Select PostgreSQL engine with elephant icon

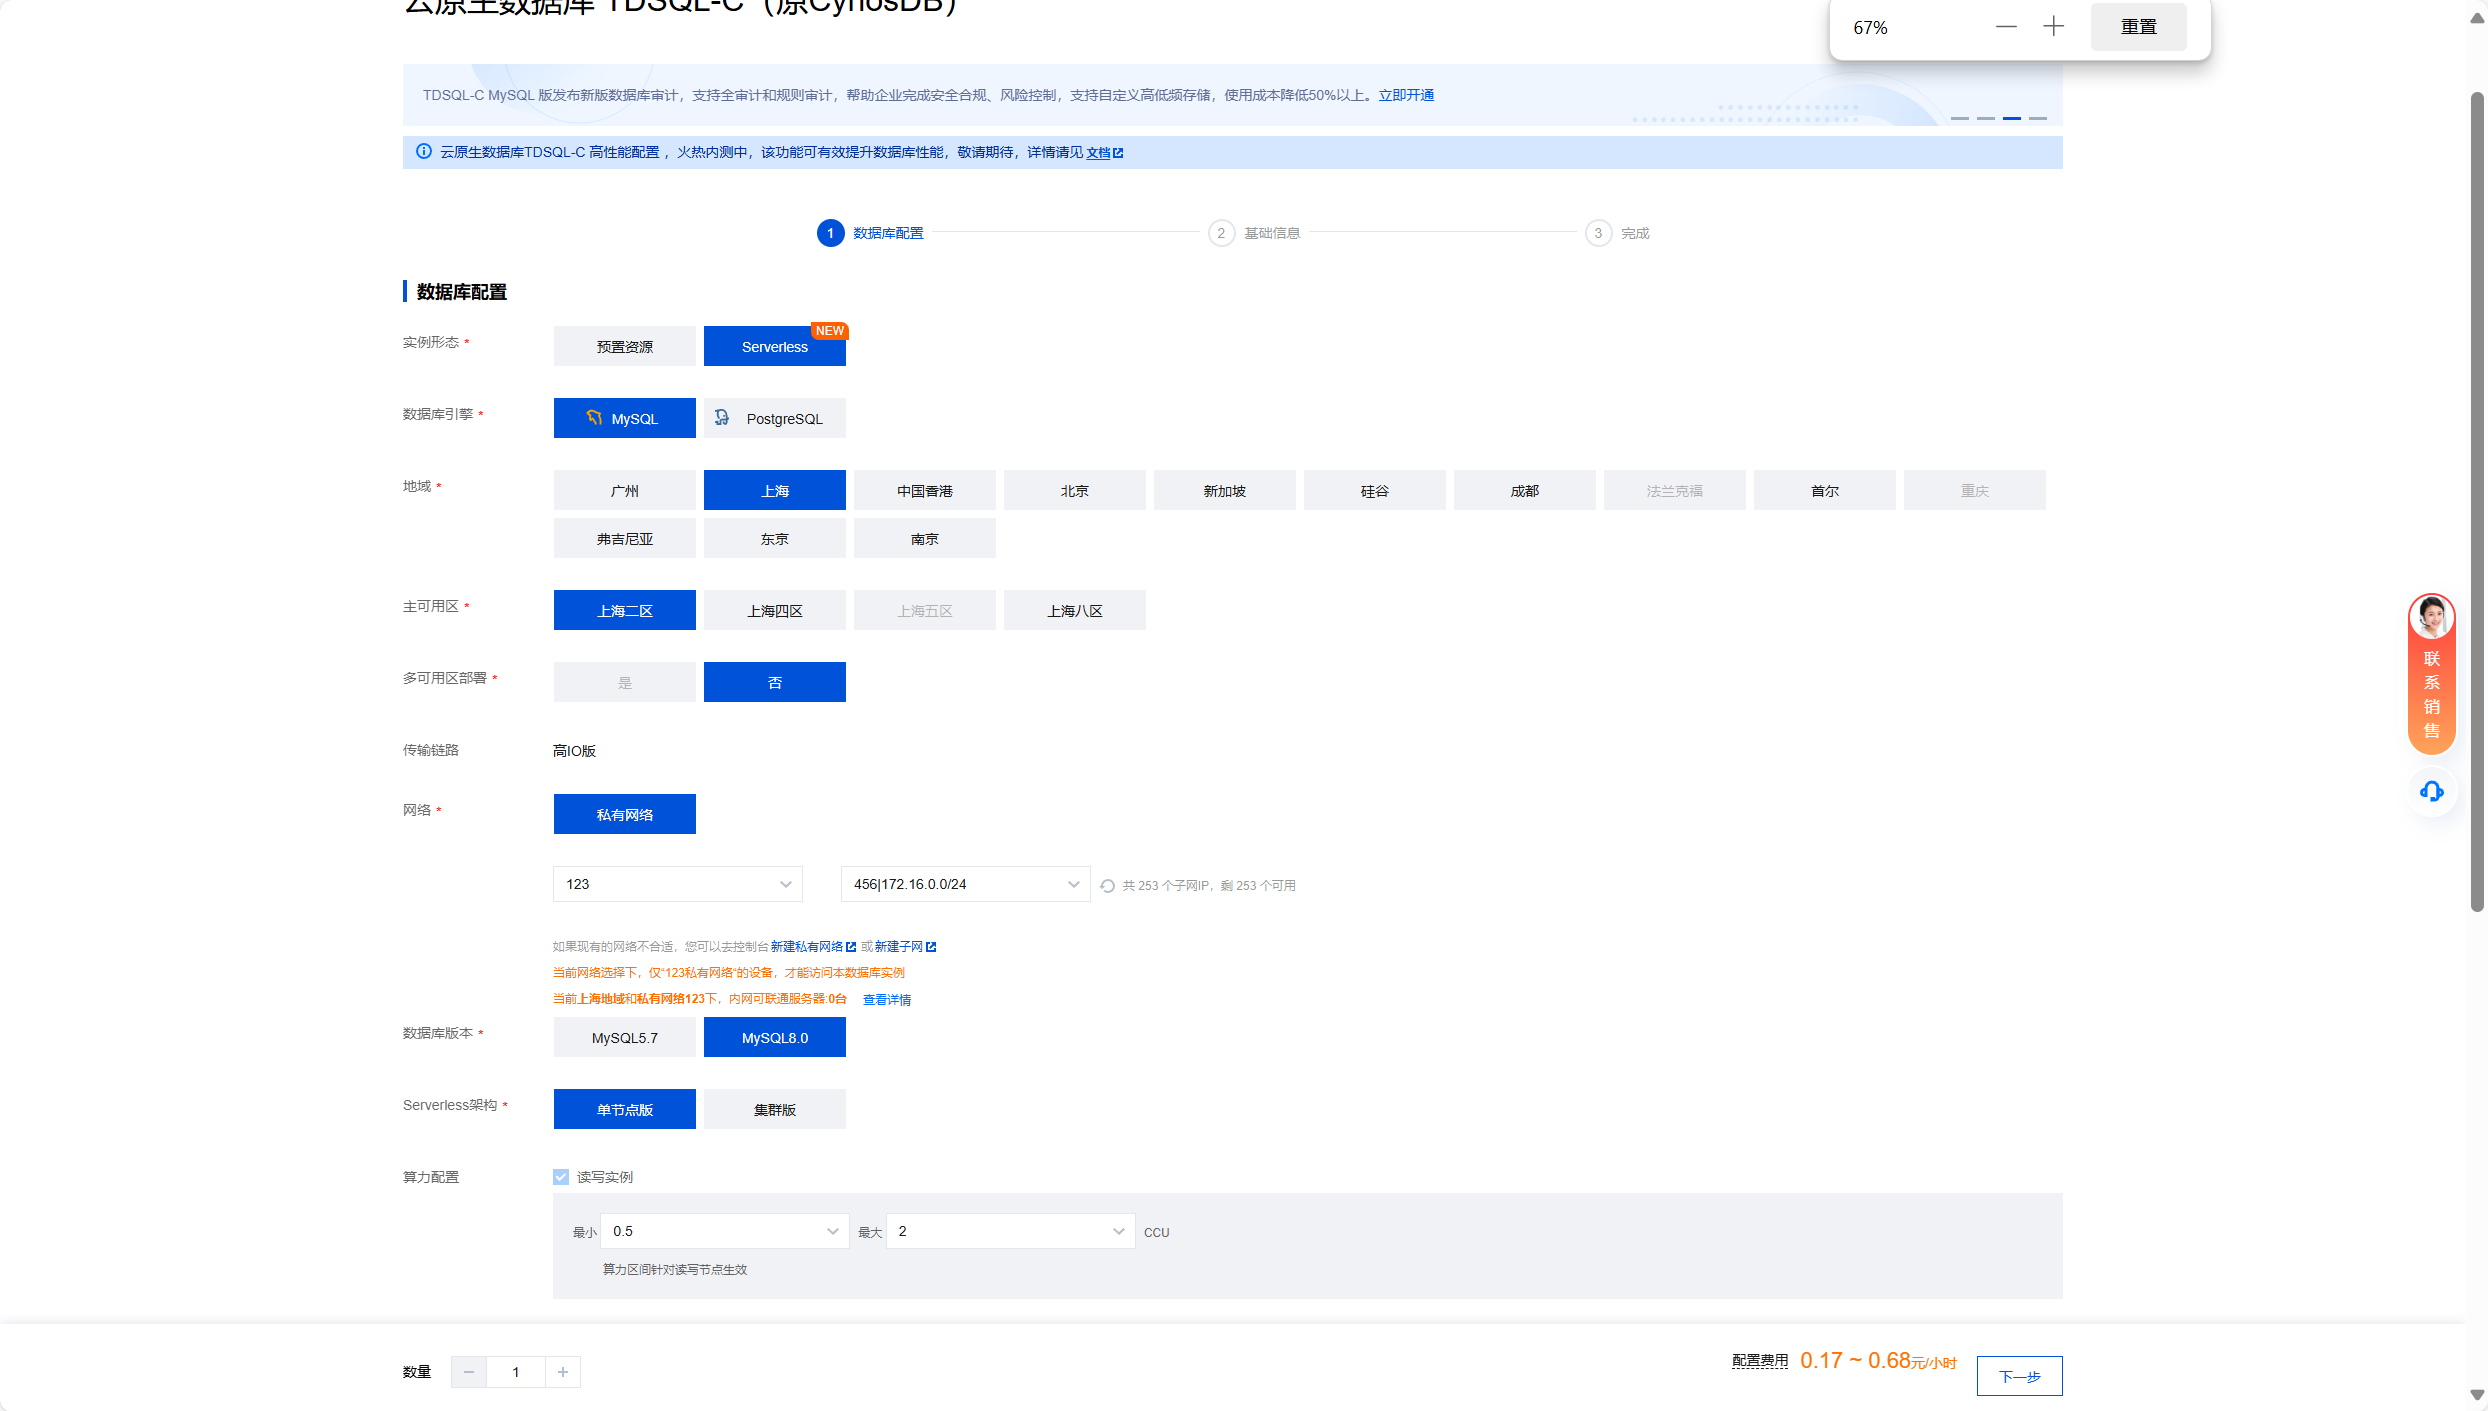[x=775, y=418]
